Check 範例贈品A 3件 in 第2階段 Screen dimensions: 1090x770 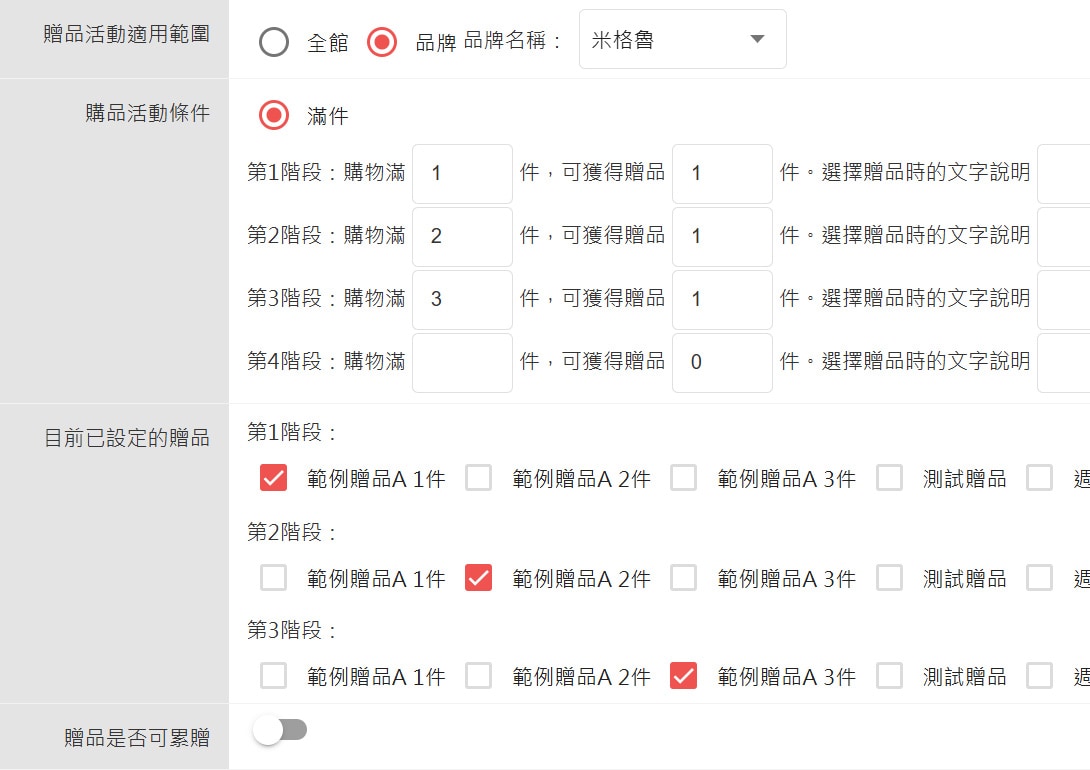coord(684,578)
